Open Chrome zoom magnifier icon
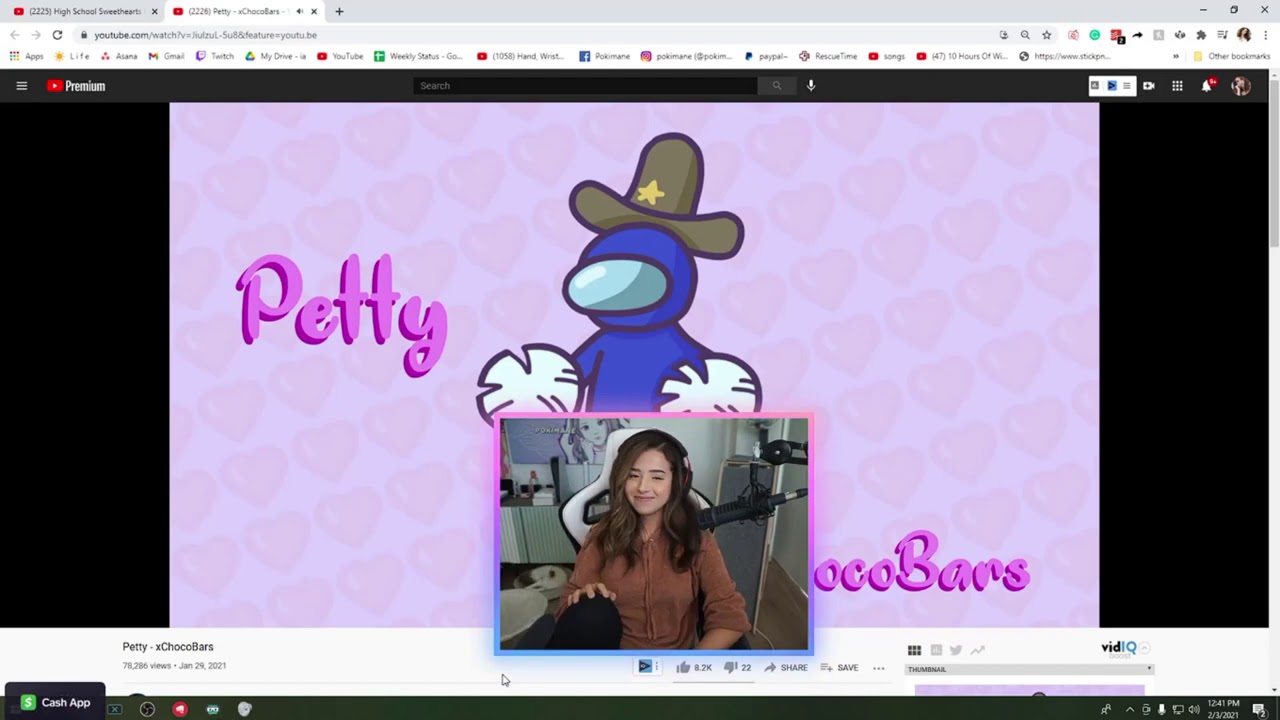 (1025, 35)
